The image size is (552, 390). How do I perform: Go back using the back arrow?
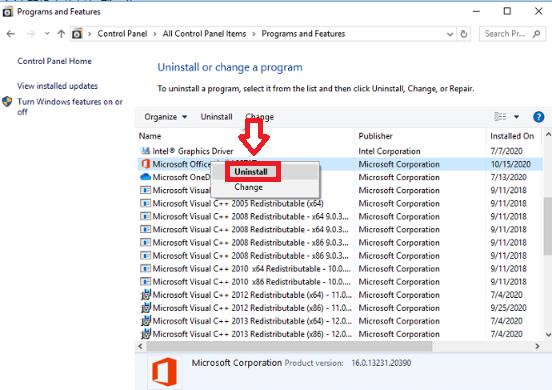(x=11, y=34)
